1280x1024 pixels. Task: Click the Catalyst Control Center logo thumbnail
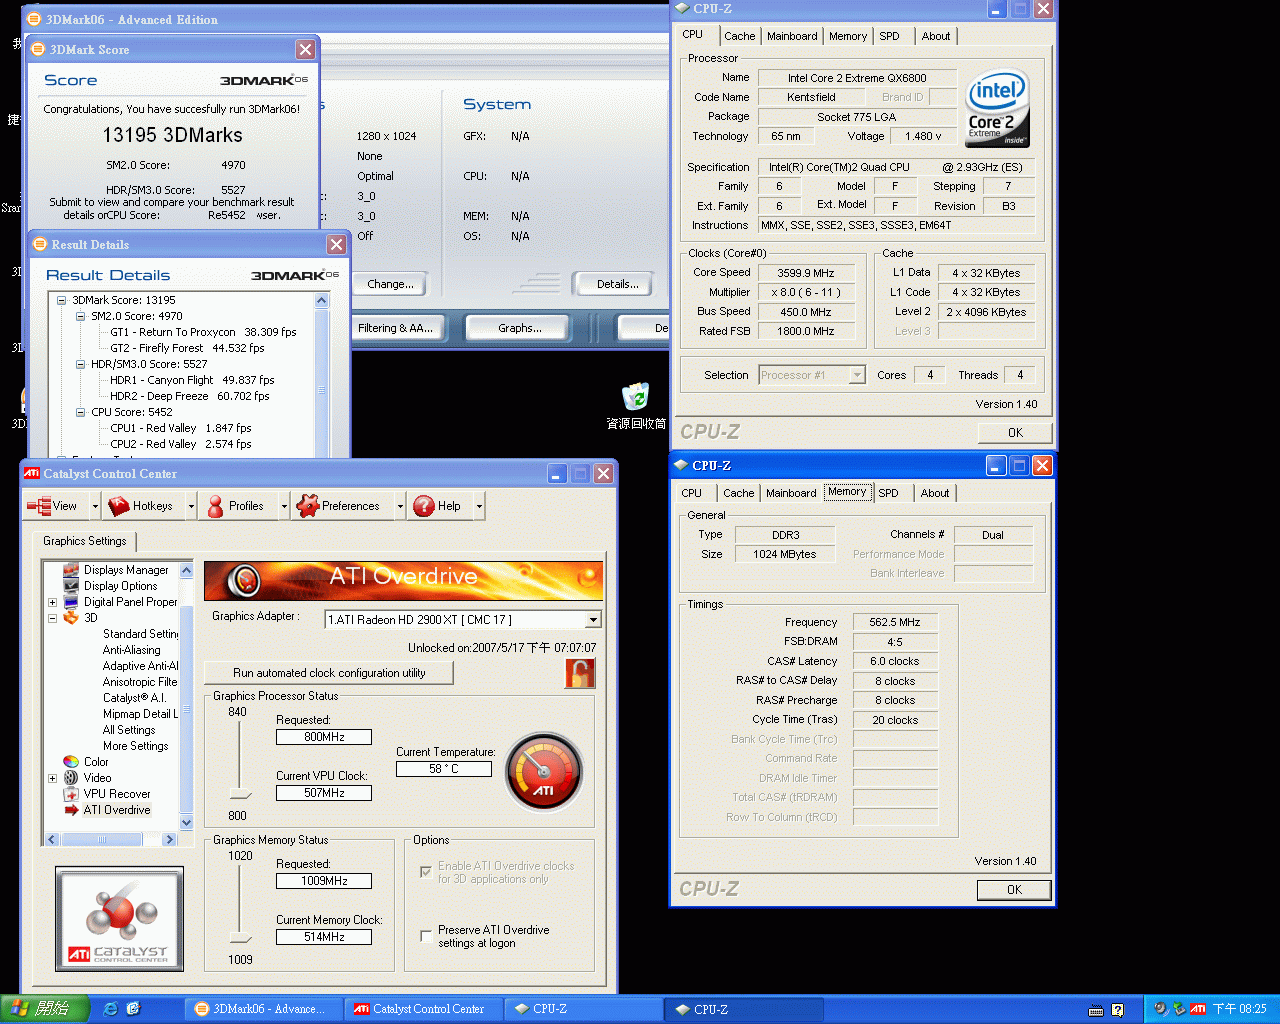pos(120,918)
